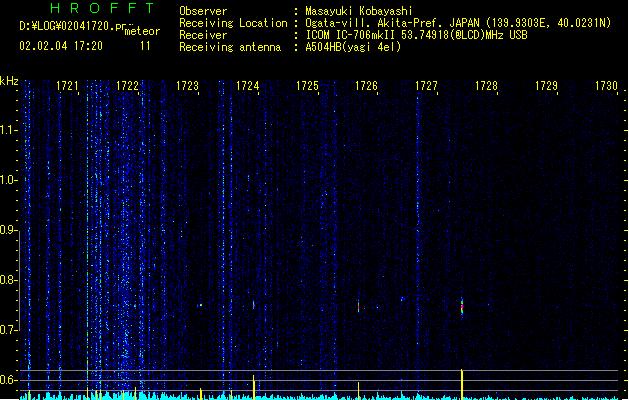This screenshot has width=629, height=400.
Task: Click the 1721 time axis label
Action: (x=67, y=86)
